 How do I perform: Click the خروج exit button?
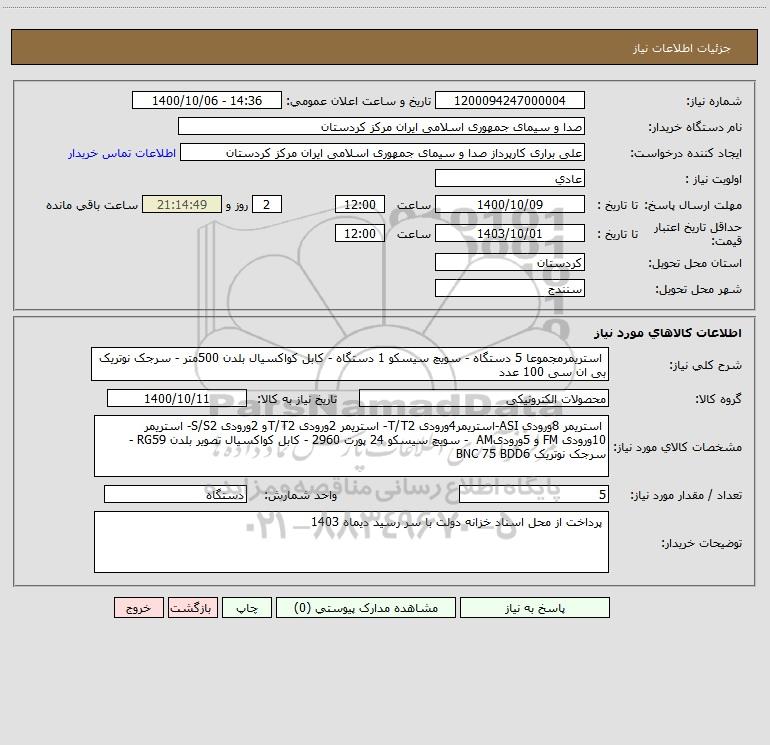pos(138,607)
